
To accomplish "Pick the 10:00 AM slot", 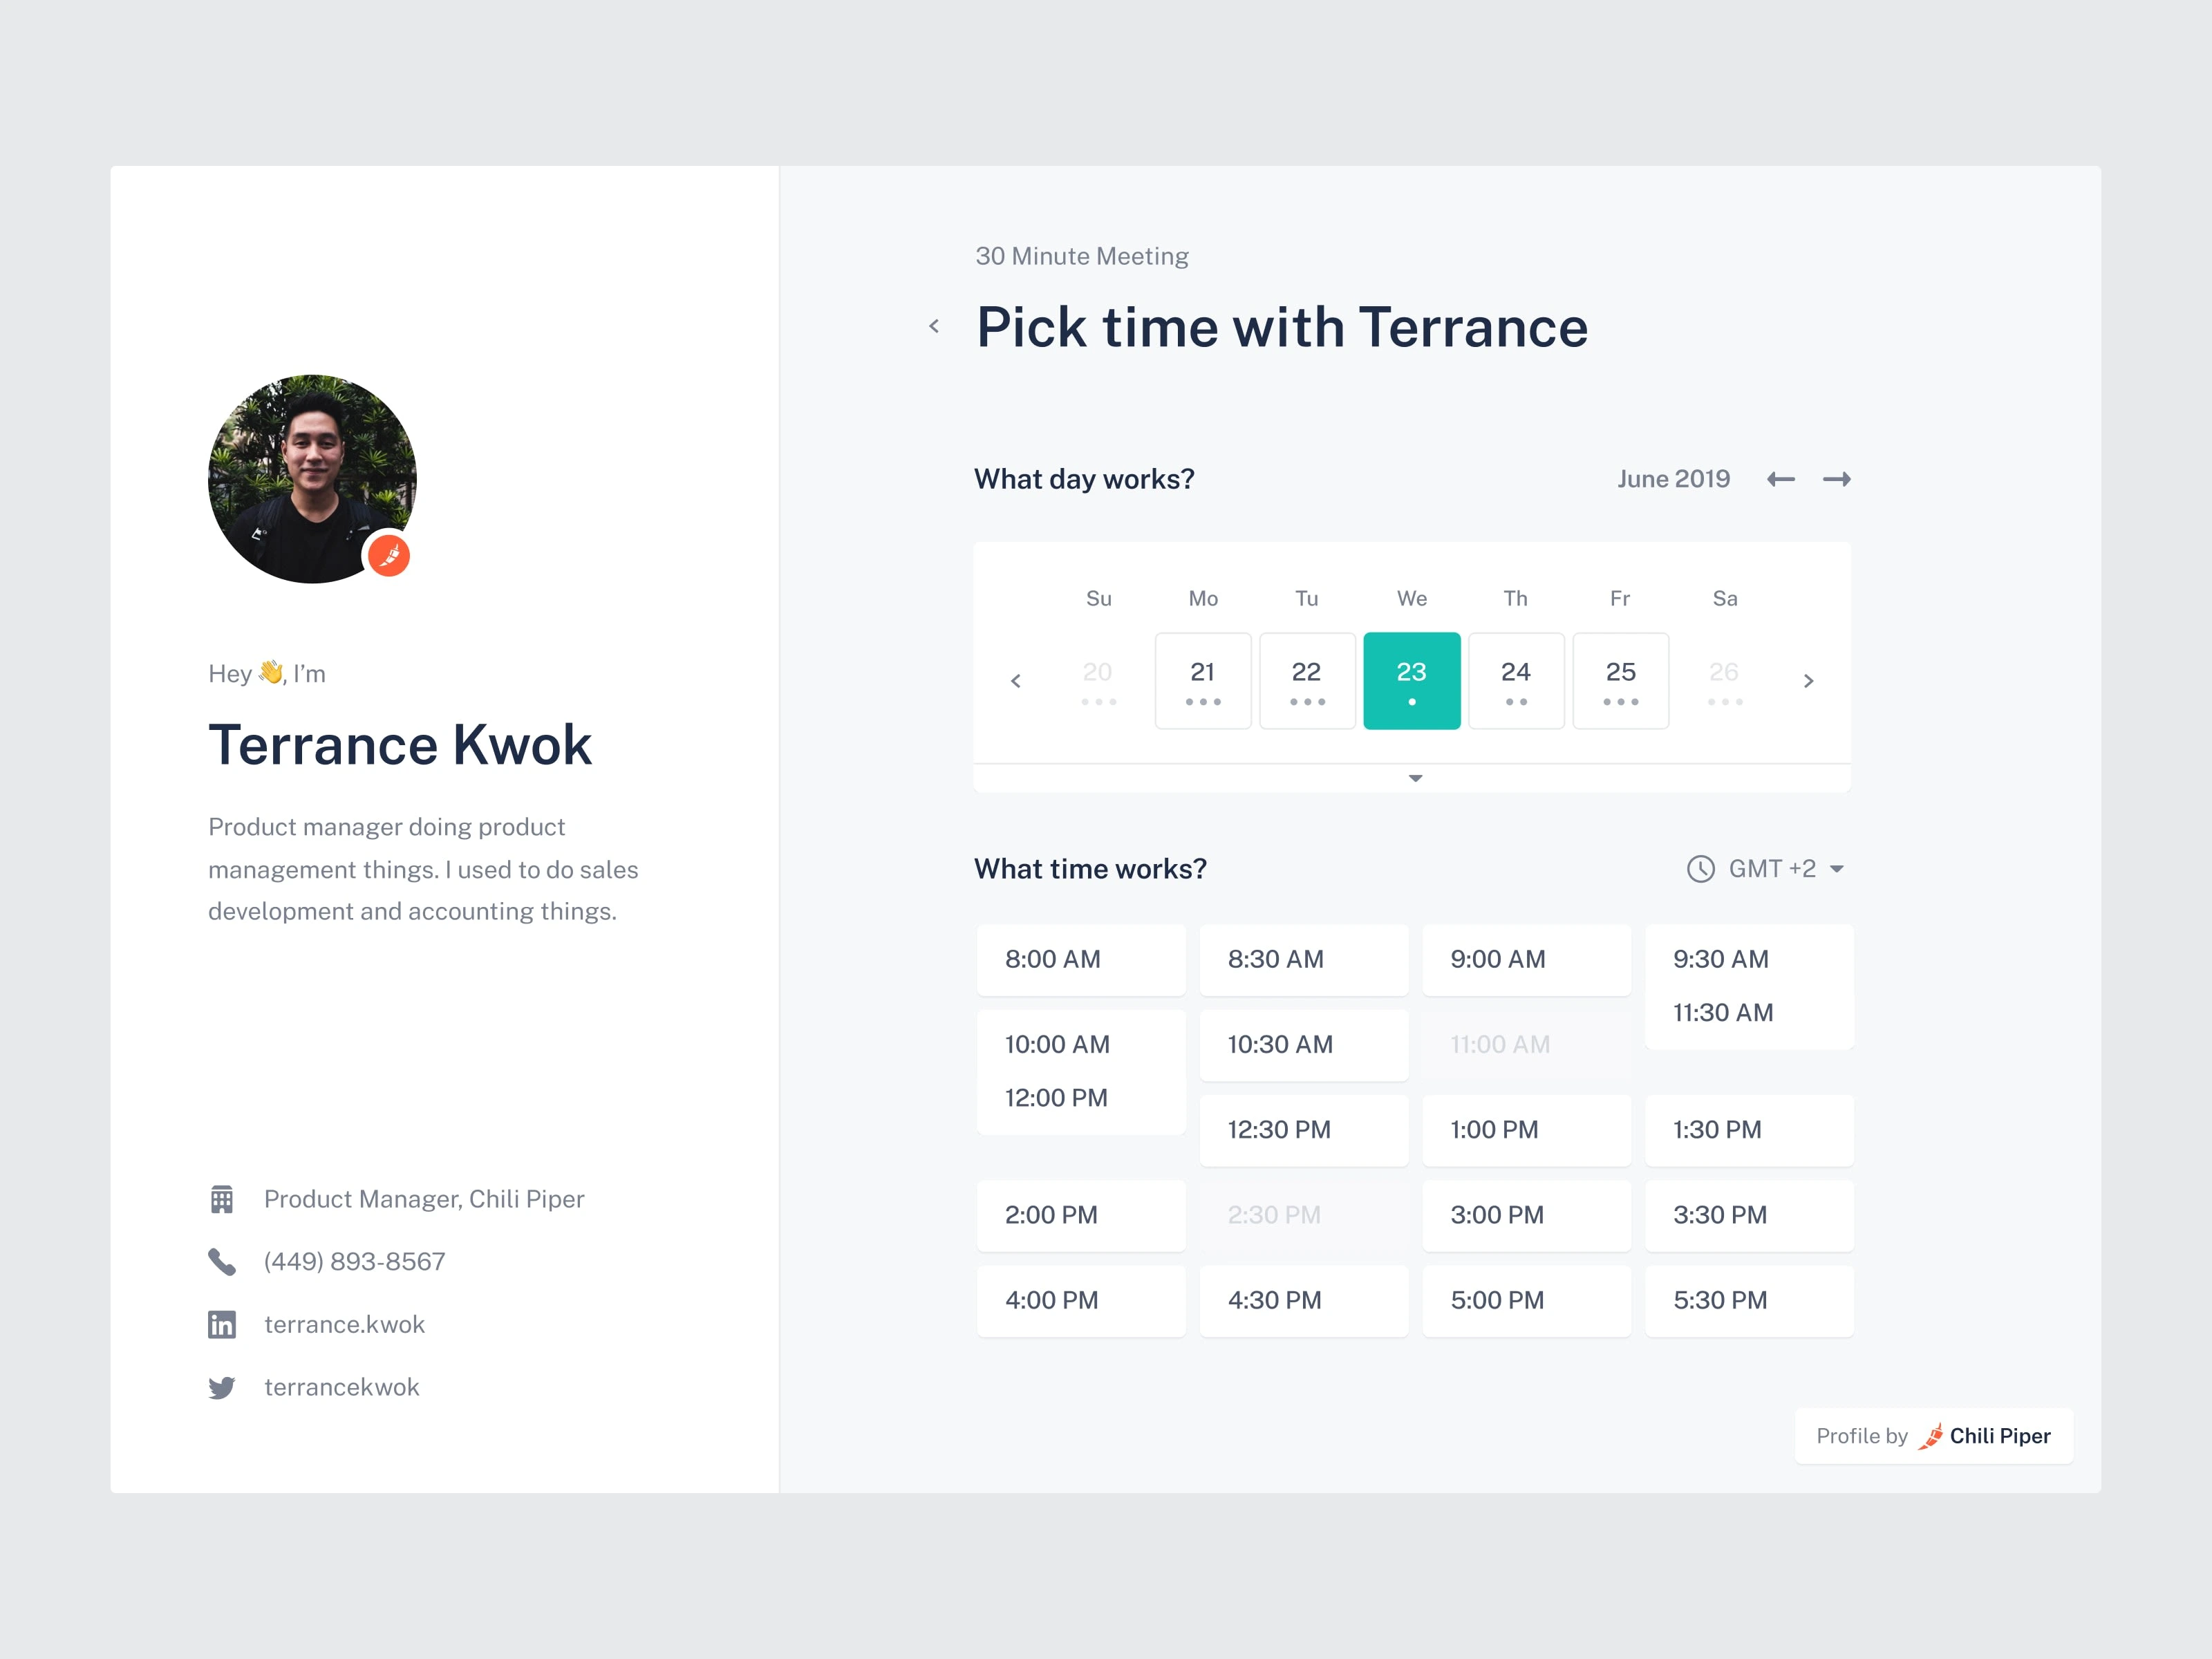I will pyautogui.click(x=1057, y=1045).
